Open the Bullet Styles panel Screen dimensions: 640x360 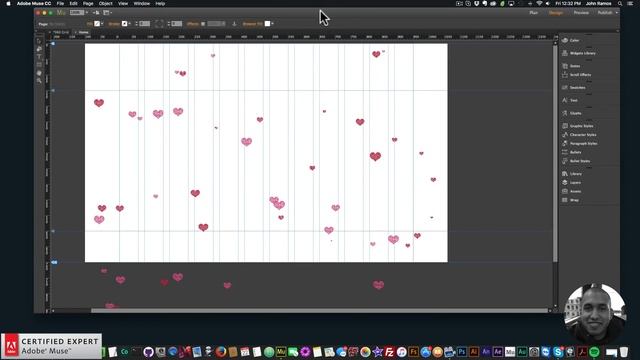[x=576, y=161]
